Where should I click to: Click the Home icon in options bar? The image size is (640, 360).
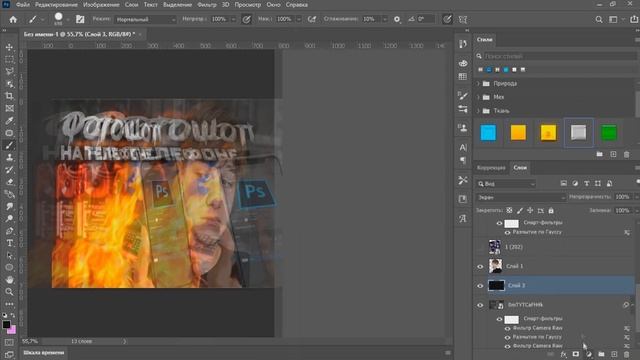(x=13, y=19)
